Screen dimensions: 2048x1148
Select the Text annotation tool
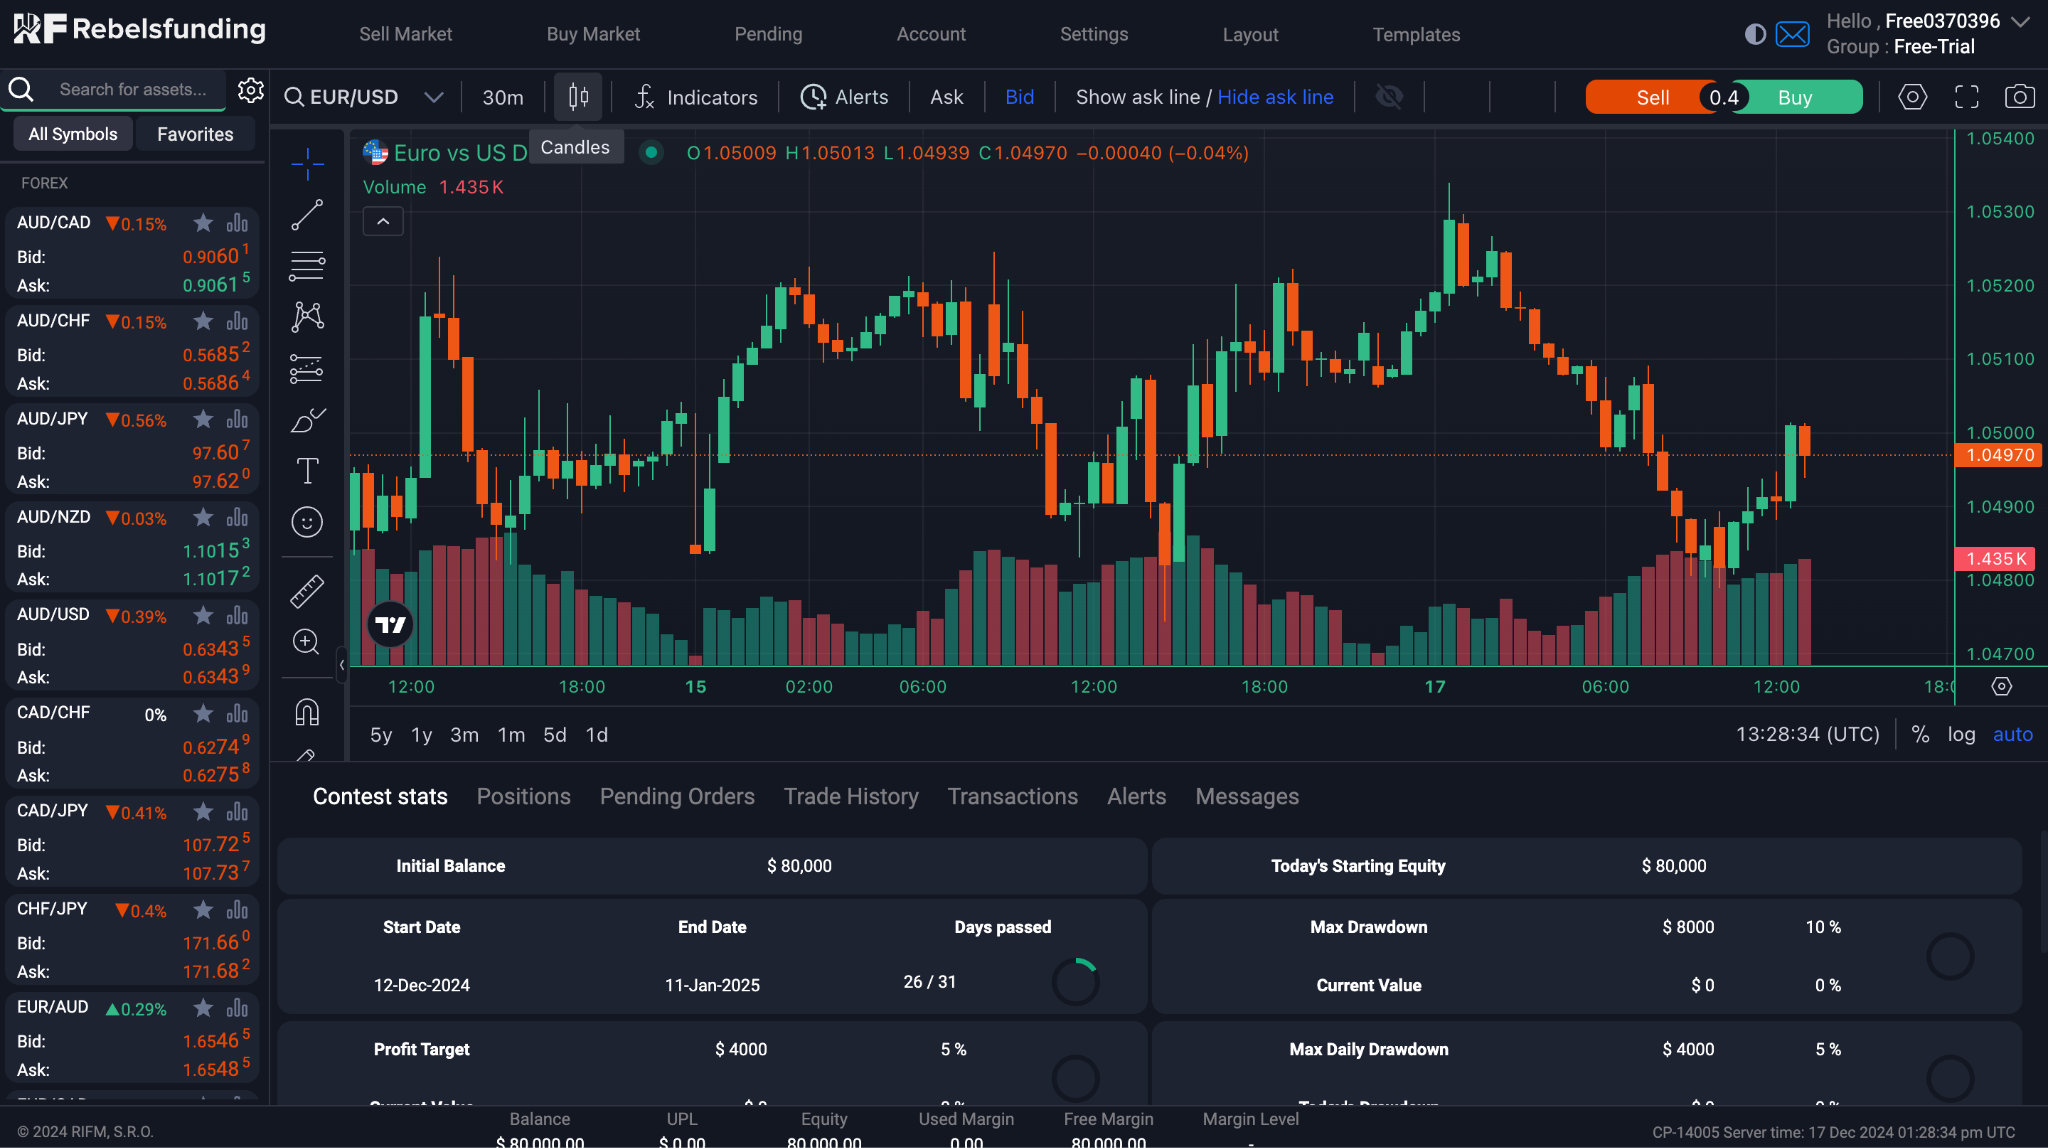tap(307, 471)
